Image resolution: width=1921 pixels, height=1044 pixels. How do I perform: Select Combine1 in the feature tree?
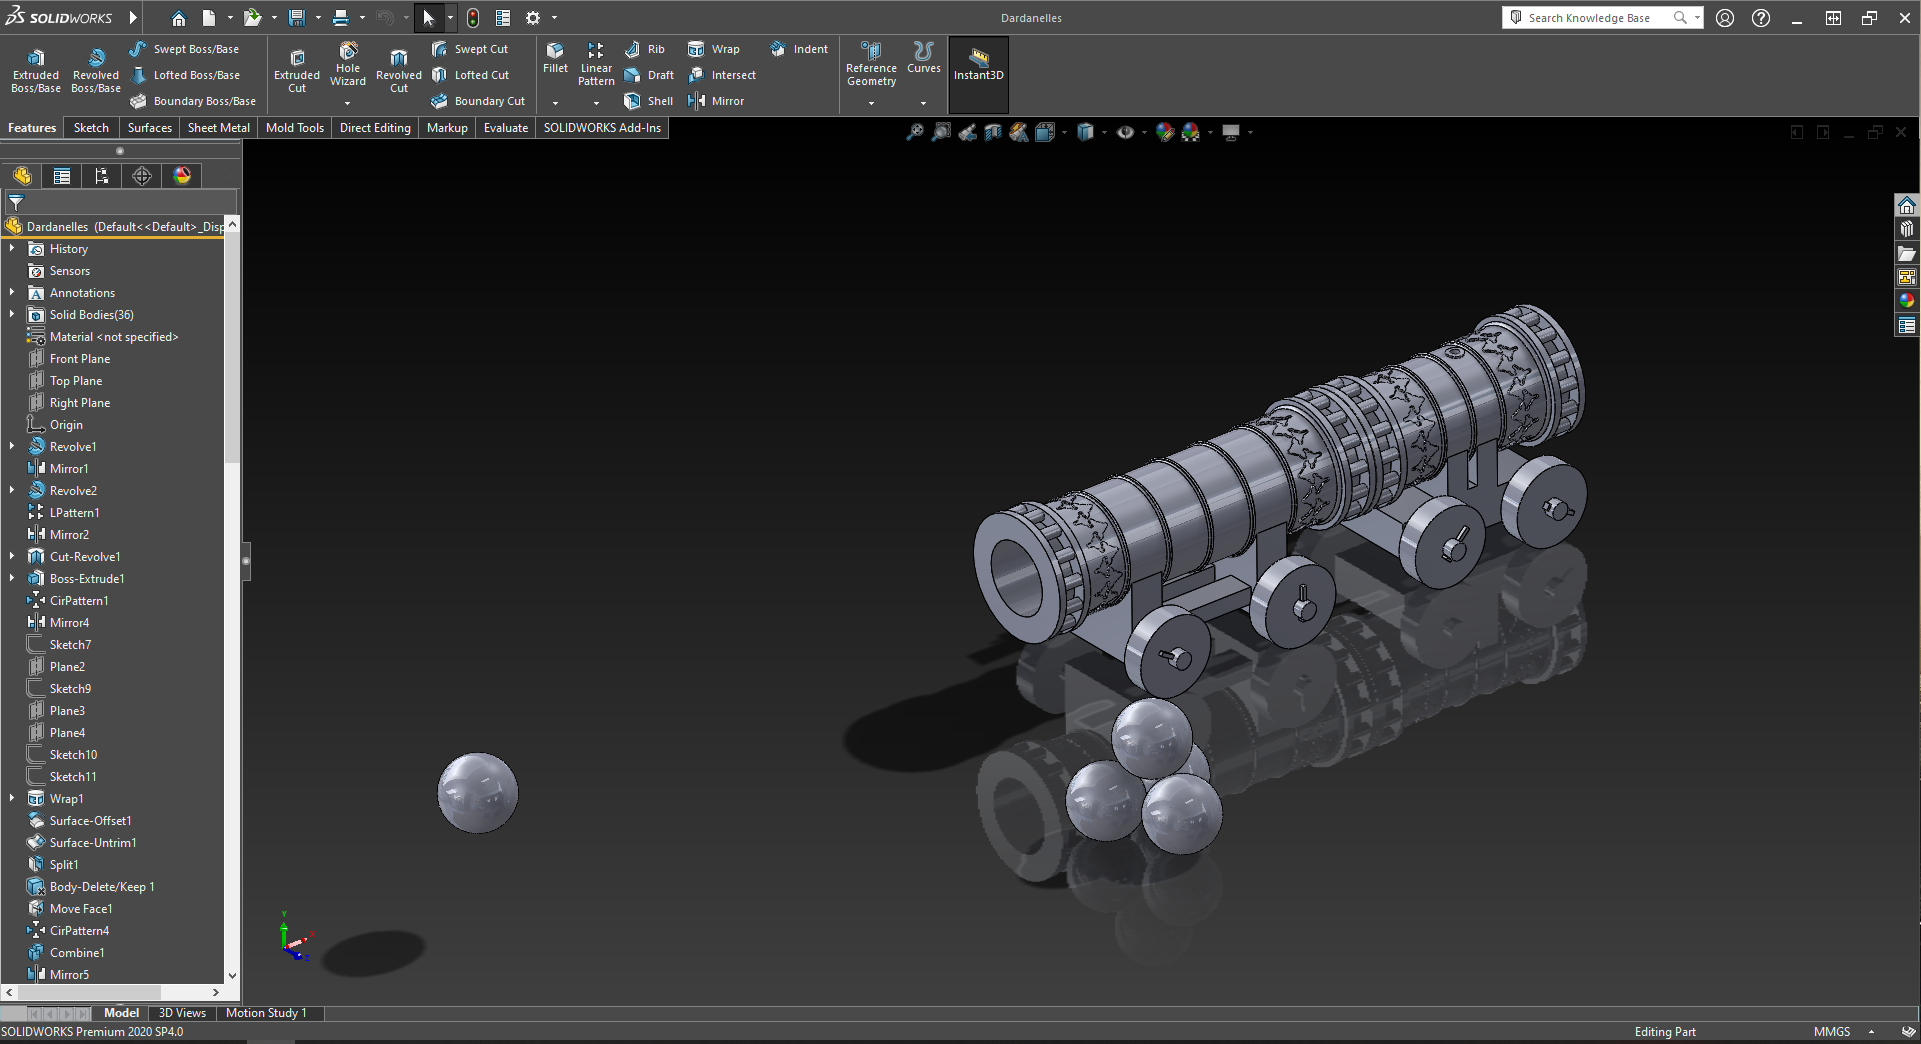[77, 952]
